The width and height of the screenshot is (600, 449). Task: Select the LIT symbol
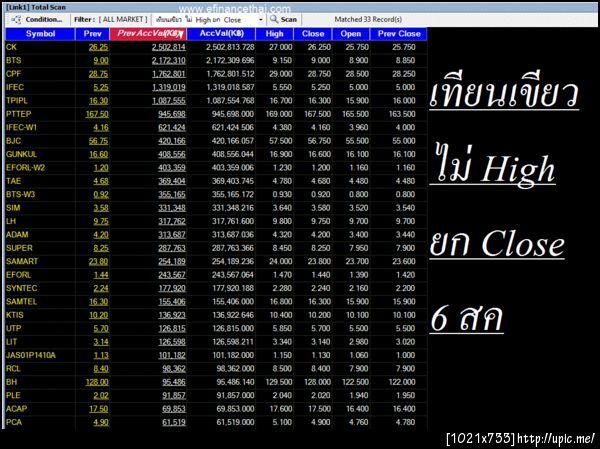pos(11,342)
